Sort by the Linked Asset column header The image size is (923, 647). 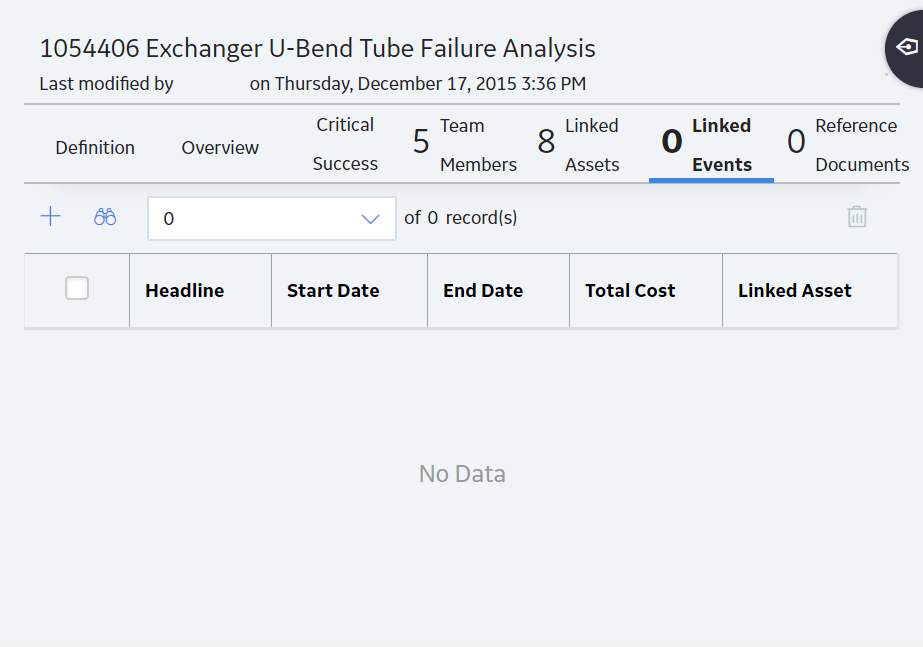(x=795, y=290)
